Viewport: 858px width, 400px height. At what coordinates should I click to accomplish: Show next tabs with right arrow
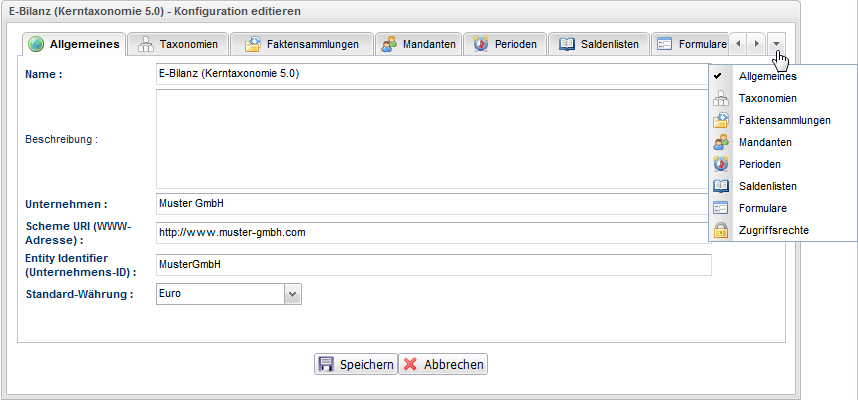756,44
